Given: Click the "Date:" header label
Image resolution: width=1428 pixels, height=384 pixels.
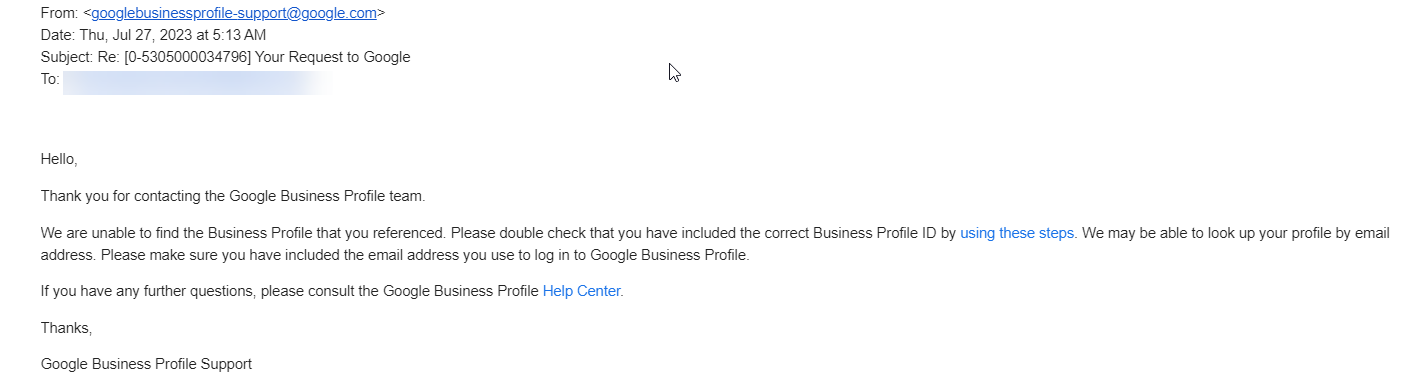Looking at the screenshot, I should tap(59, 35).
